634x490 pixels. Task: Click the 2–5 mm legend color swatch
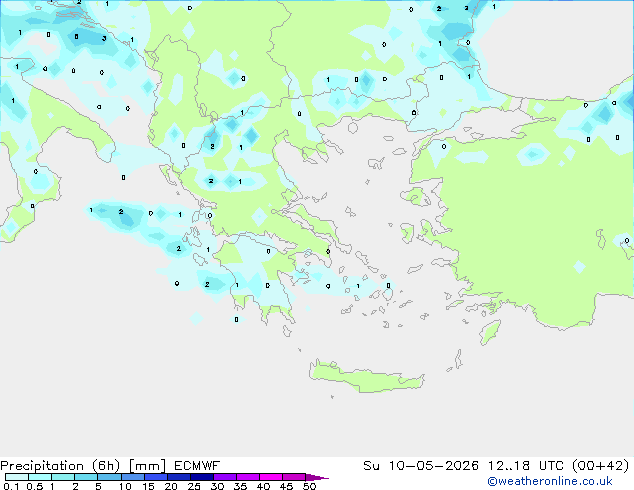pyautogui.click(x=86, y=477)
